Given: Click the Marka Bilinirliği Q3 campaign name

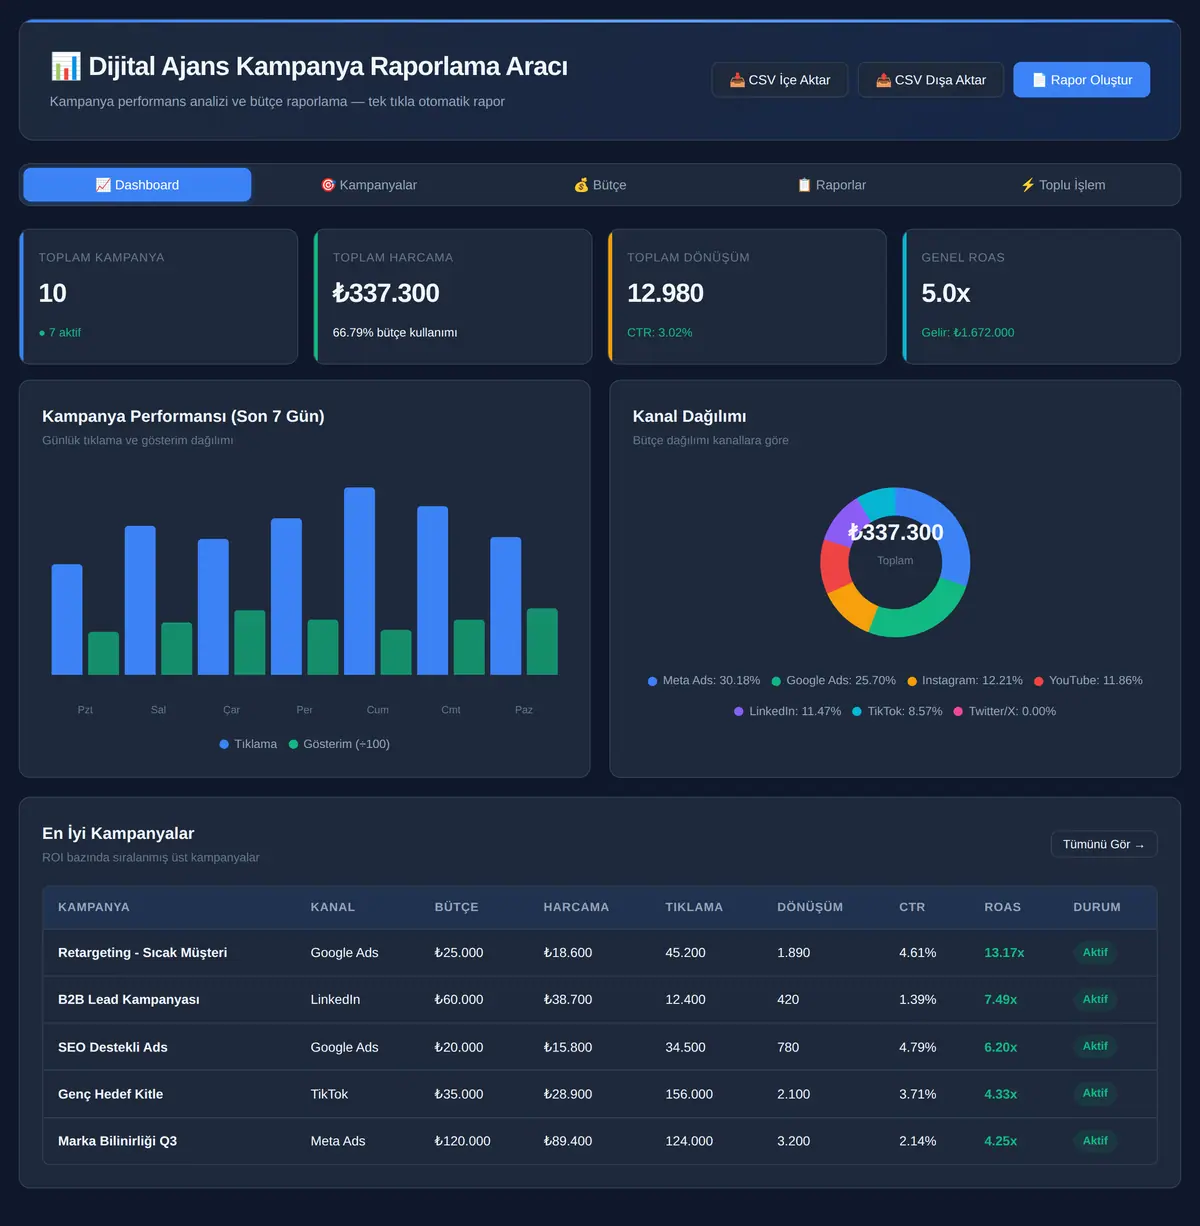Looking at the screenshot, I should coord(117,1141).
